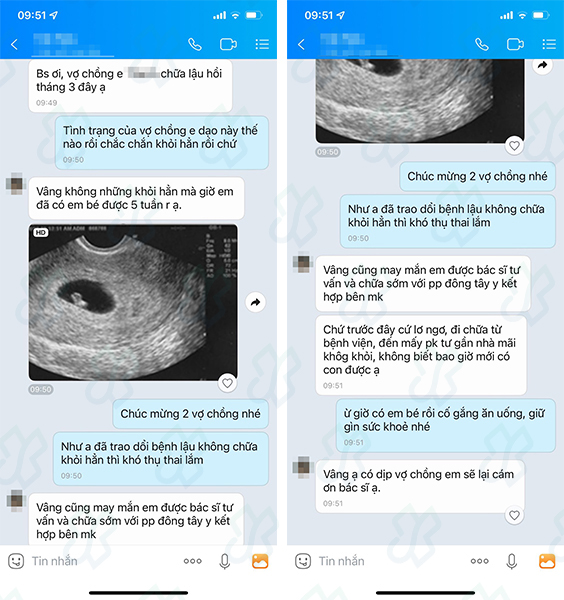
Task: Open photo gallery button in right chat
Action: (x=547, y=561)
